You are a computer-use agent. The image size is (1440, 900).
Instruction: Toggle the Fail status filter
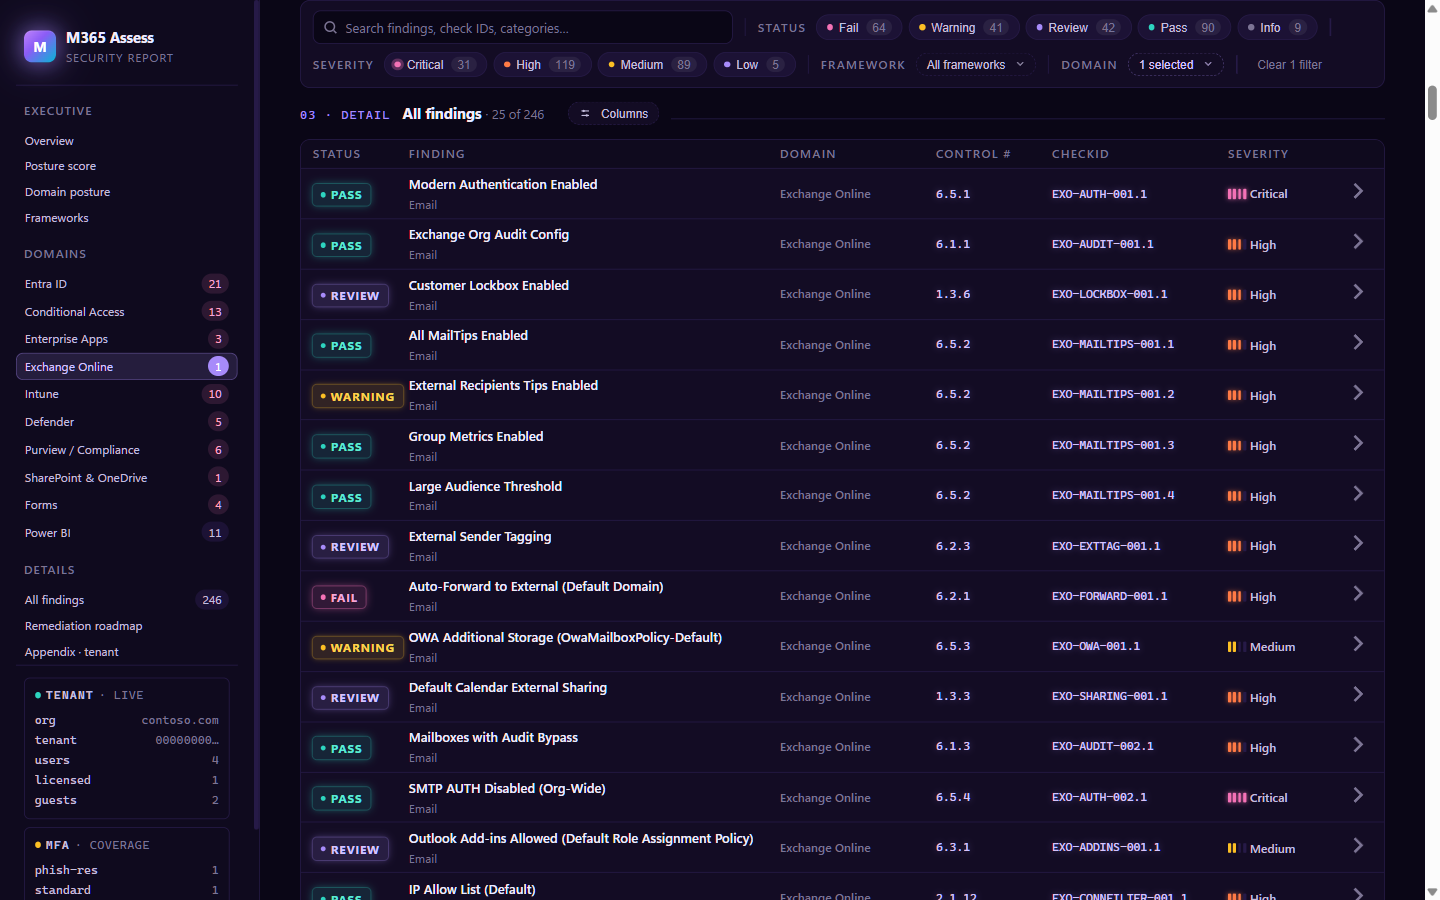click(x=859, y=28)
